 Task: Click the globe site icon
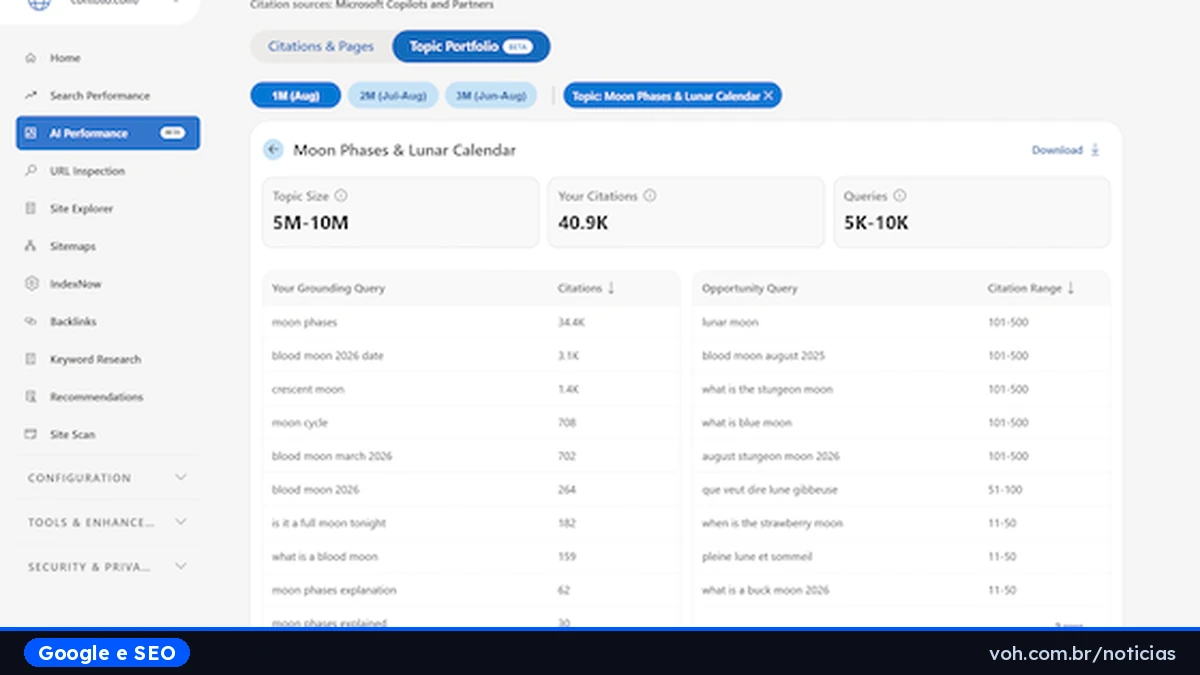[38, 4]
